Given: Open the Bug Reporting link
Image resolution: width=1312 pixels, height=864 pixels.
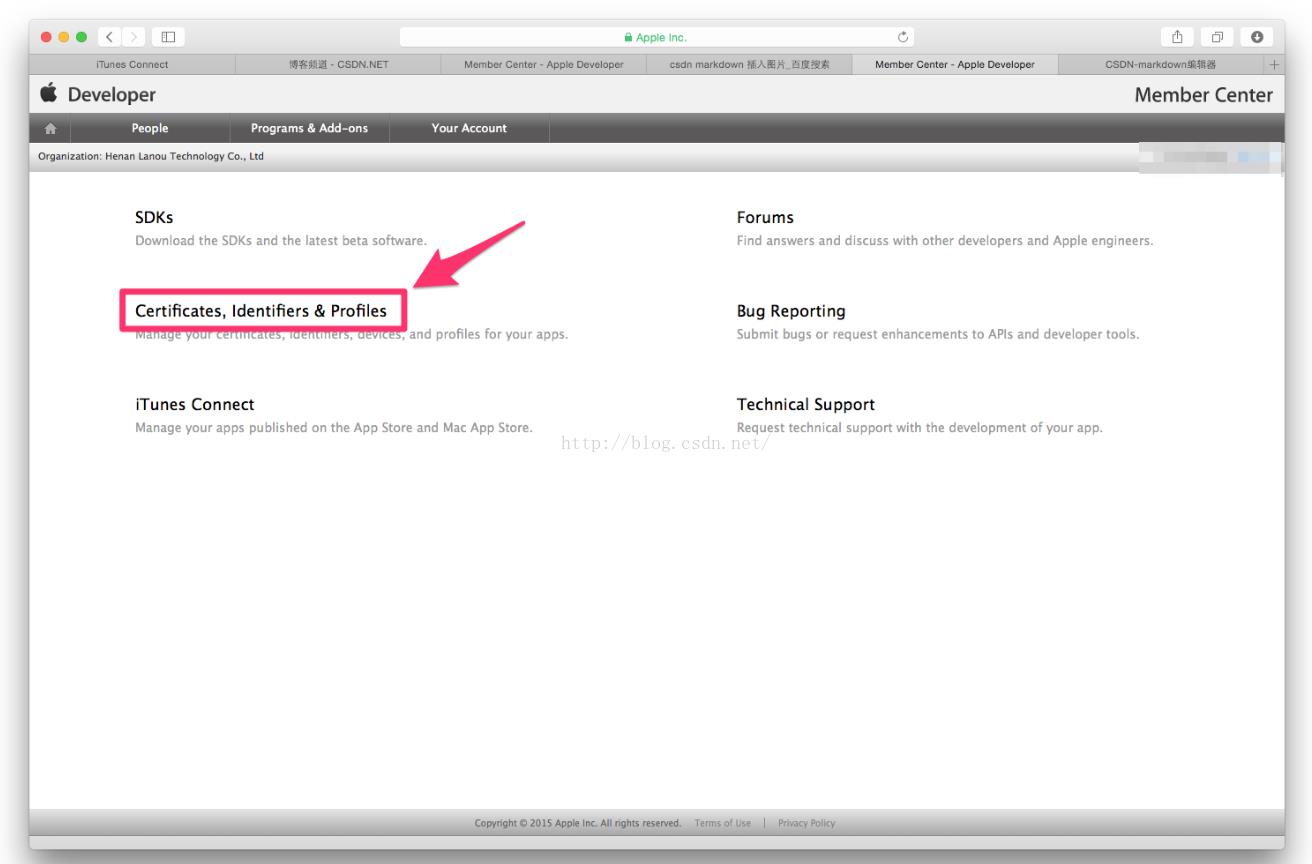Looking at the screenshot, I should pos(791,311).
